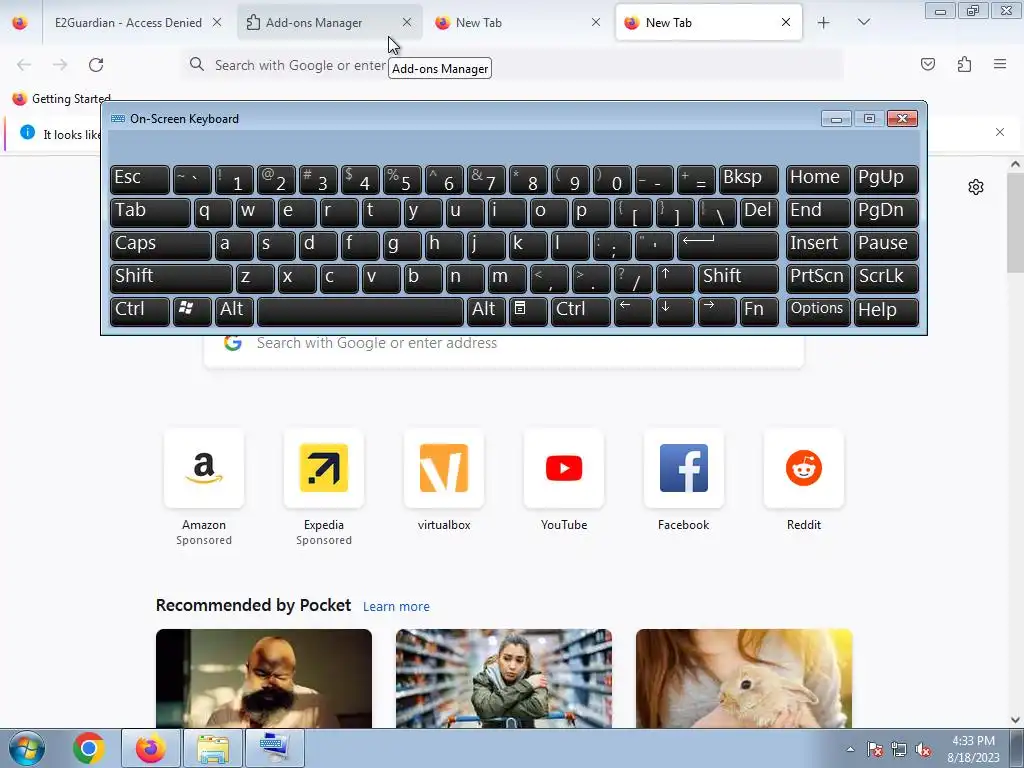Close the Add-ons Manager tab
The height and width of the screenshot is (768, 1024).
[x=407, y=22]
